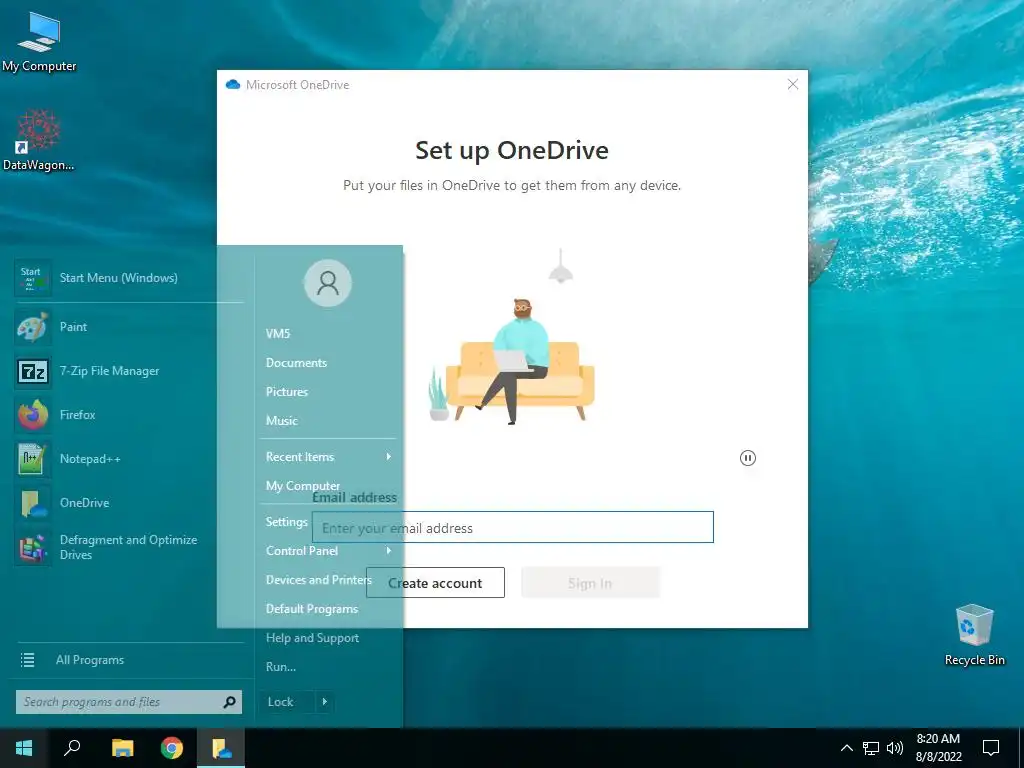Open the volume speaker icon in tray
This screenshot has width=1024, height=768.
tap(895, 748)
